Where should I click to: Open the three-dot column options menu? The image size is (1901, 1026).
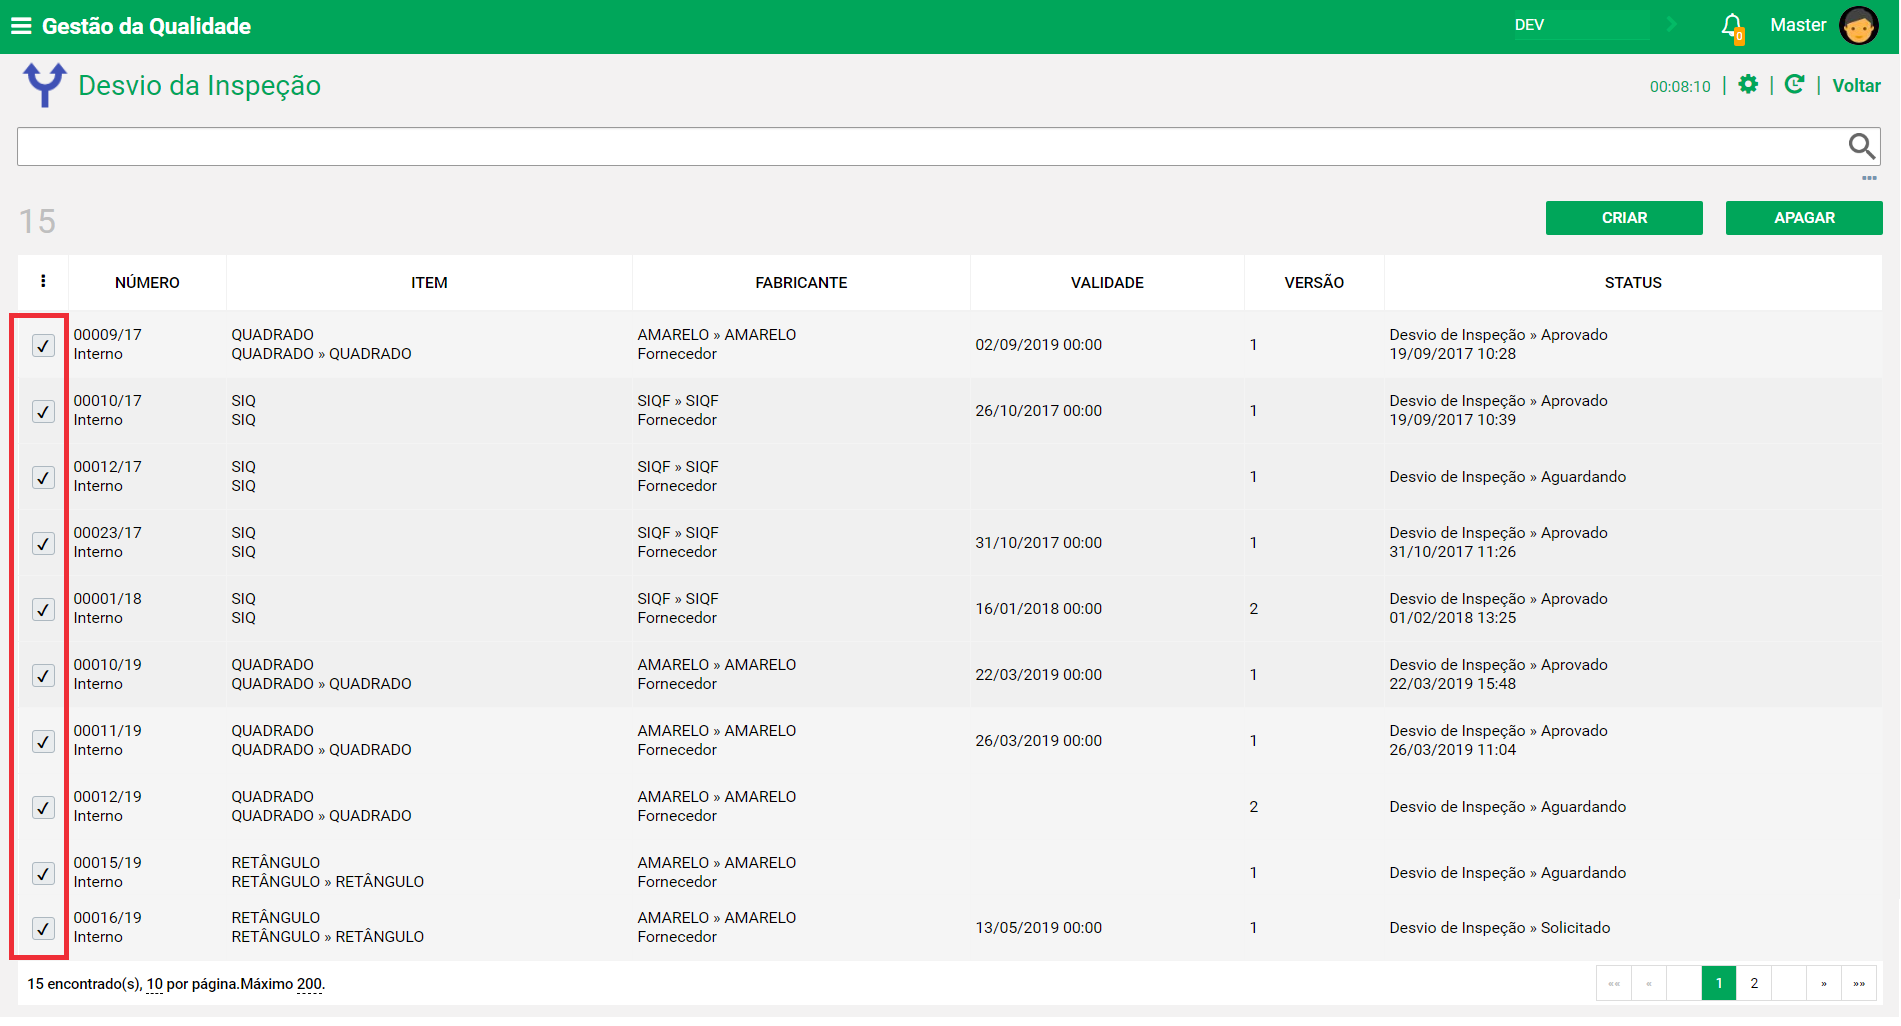click(x=43, y=282)
